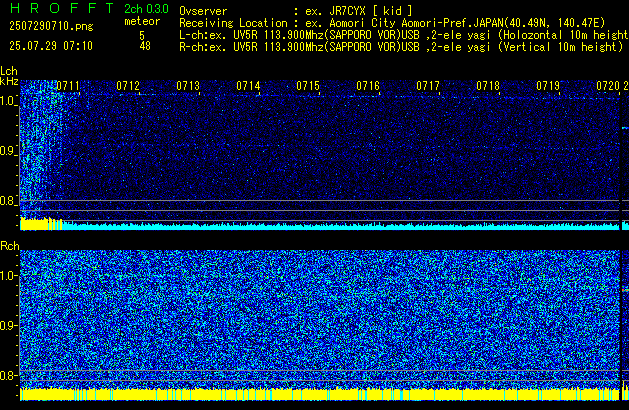Select the 2ch 0.3.0 version label
629x410 pixels.
[146, 8]
